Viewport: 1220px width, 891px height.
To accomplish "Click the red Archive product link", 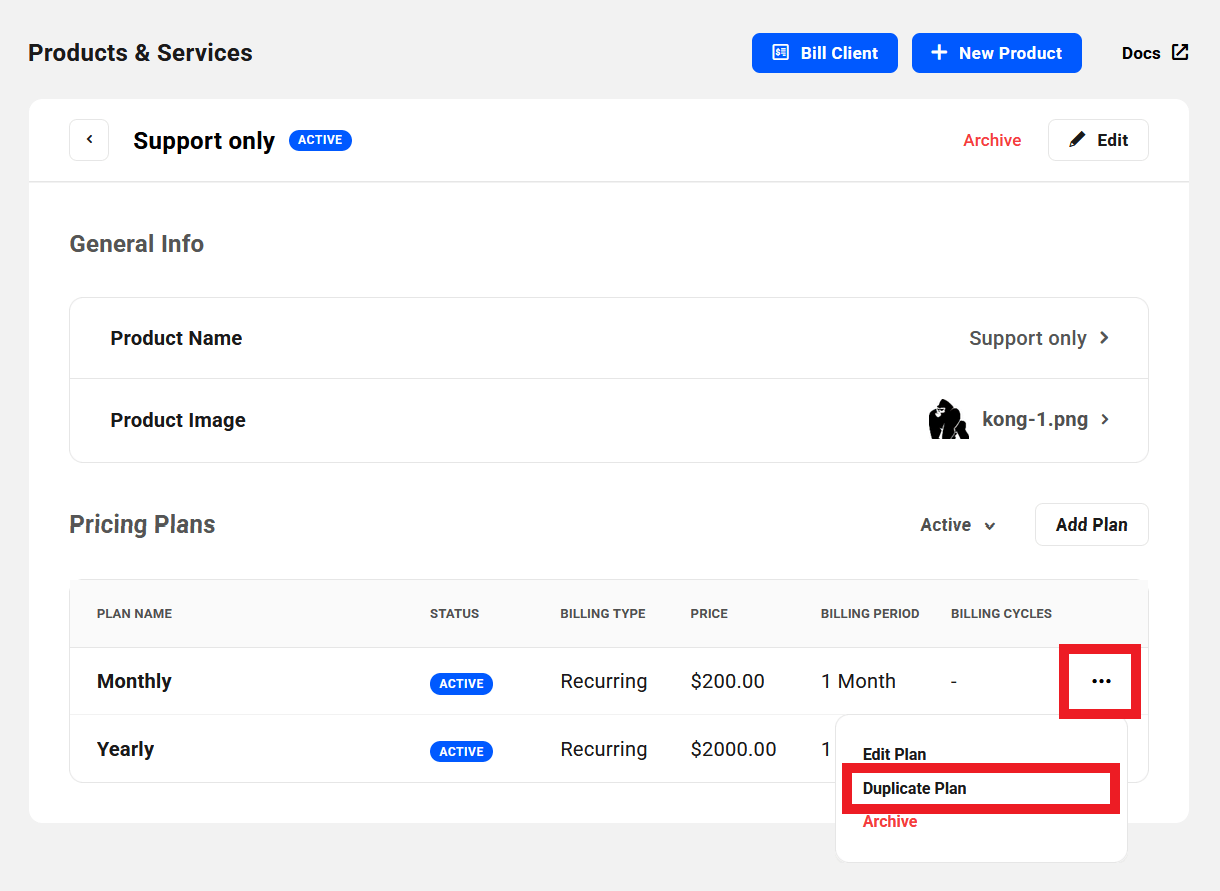I will point(991,140).
